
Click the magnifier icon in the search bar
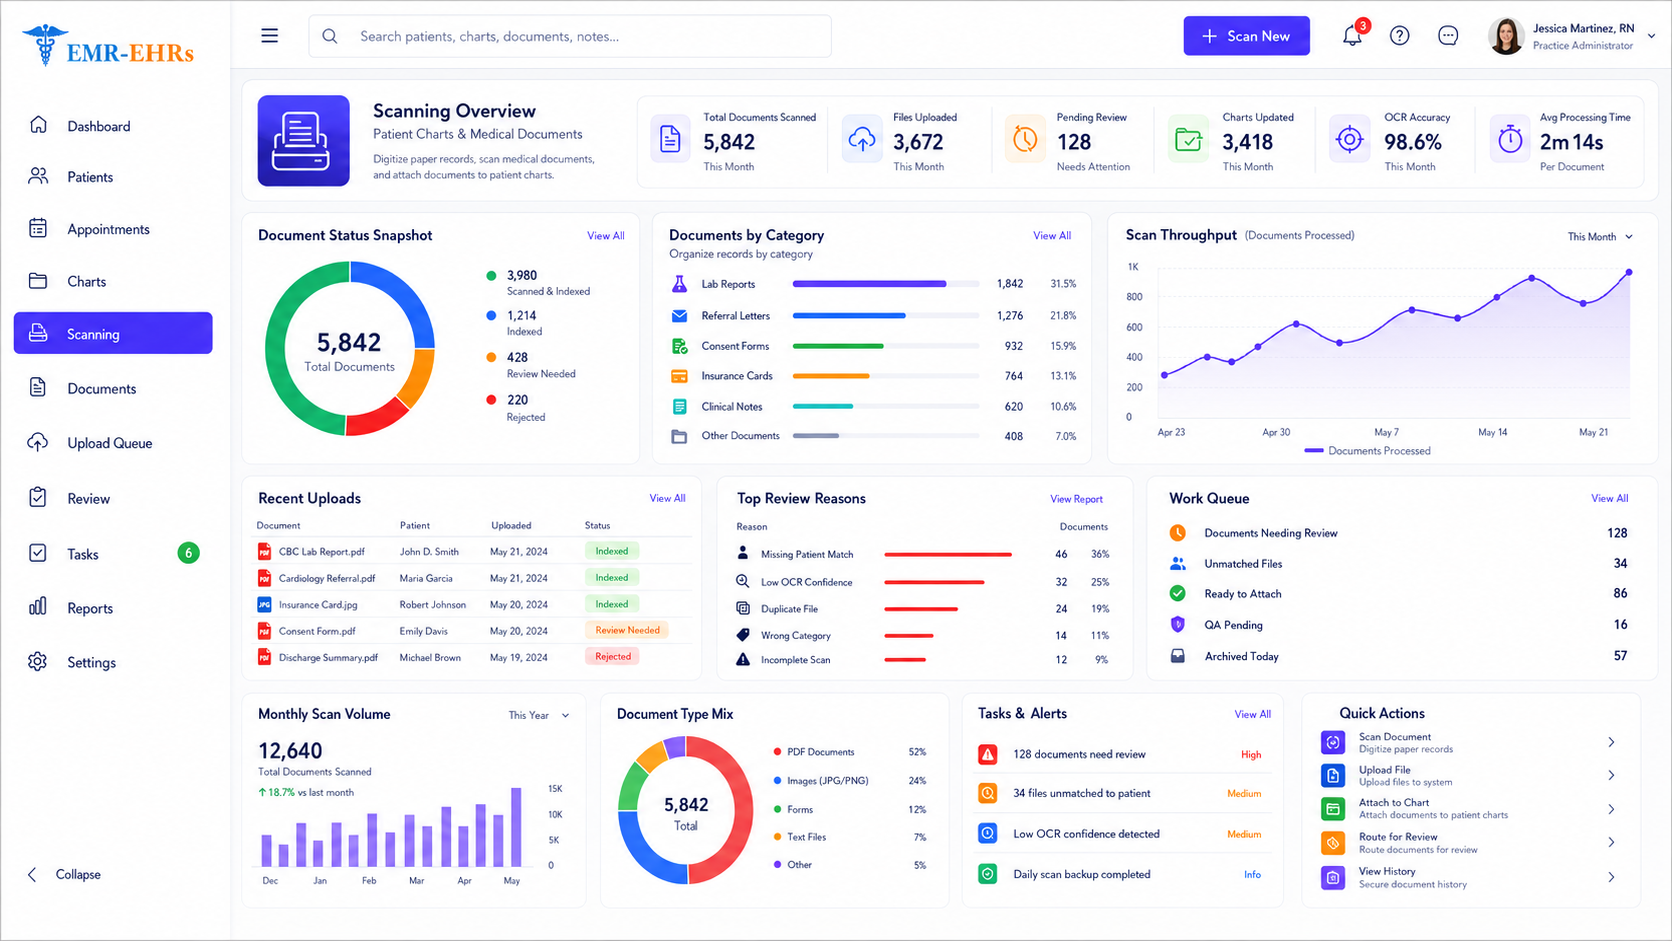330,36
